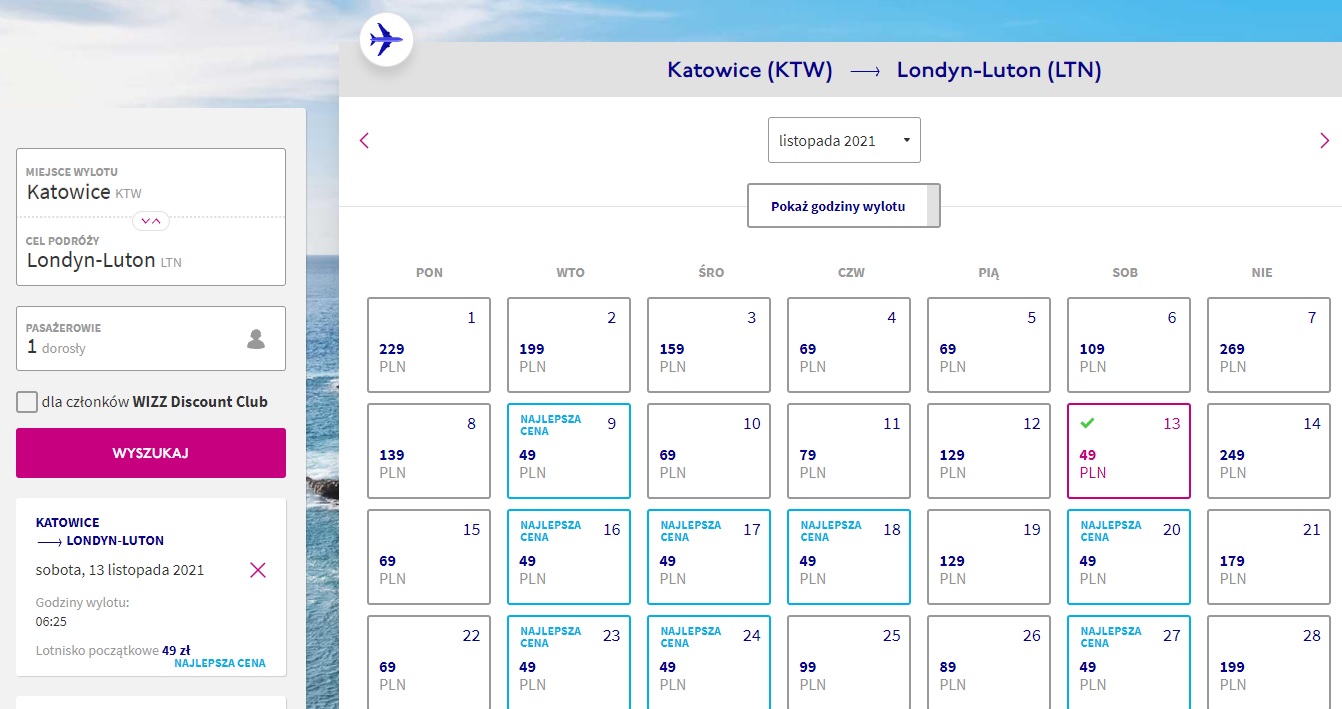Go to next month with the right arrow
This screenshot has width=1342, height=709.
[x=1325, y=141]
